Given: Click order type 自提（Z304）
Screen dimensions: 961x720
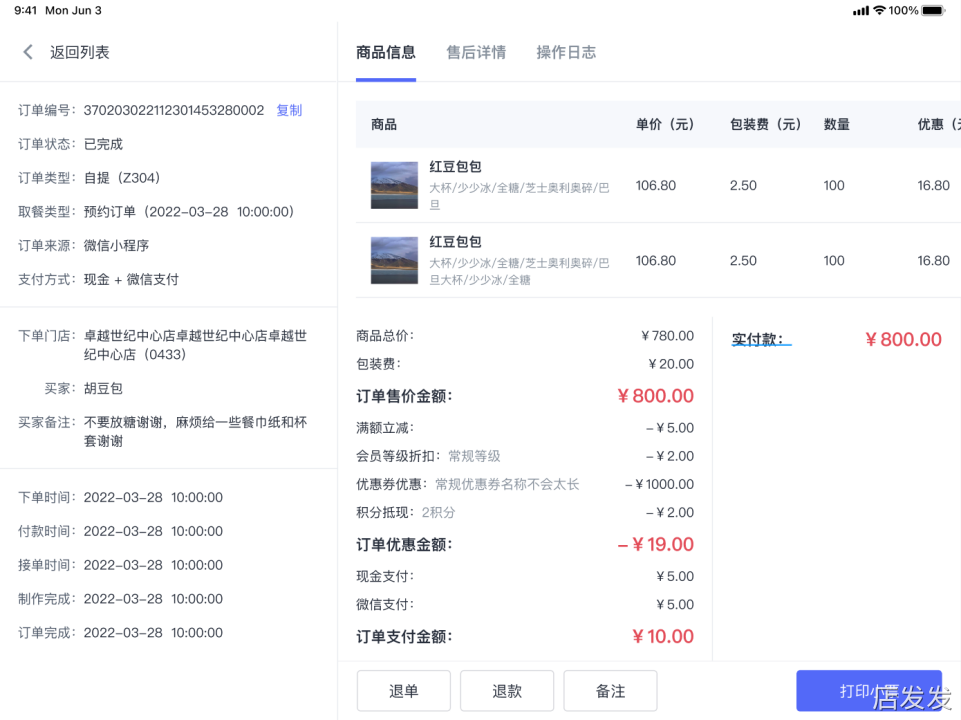Looking at the screenshot, I should 122,178.
